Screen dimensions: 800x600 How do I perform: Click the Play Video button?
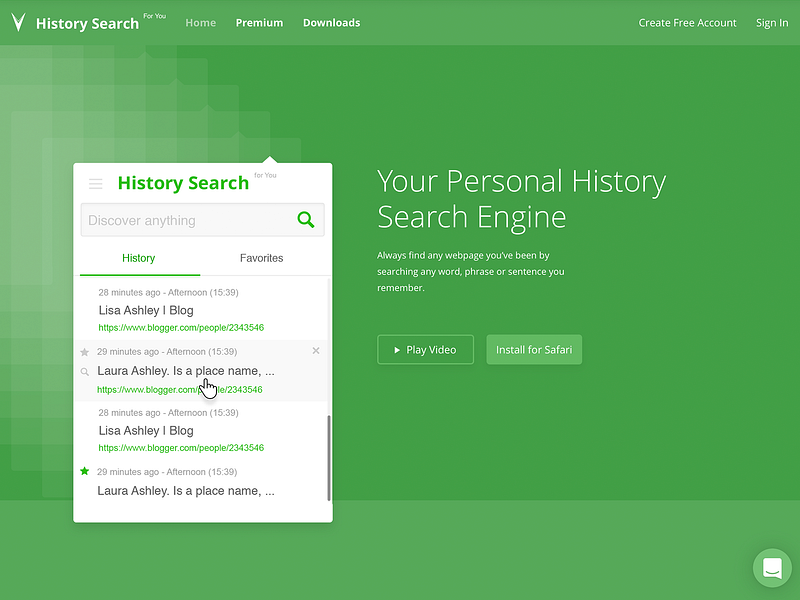[x=425, y=349]
